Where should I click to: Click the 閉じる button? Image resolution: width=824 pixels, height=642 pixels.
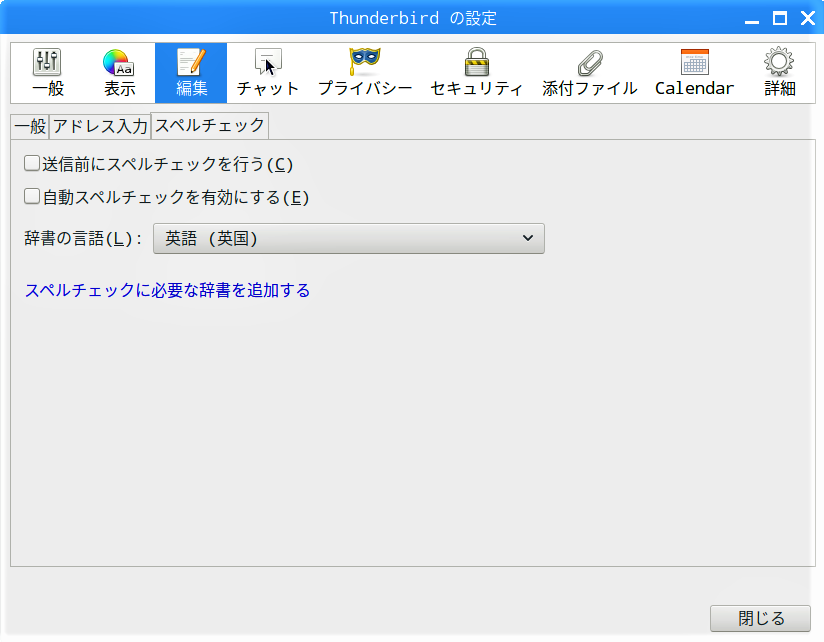click(x=760, y=618)
